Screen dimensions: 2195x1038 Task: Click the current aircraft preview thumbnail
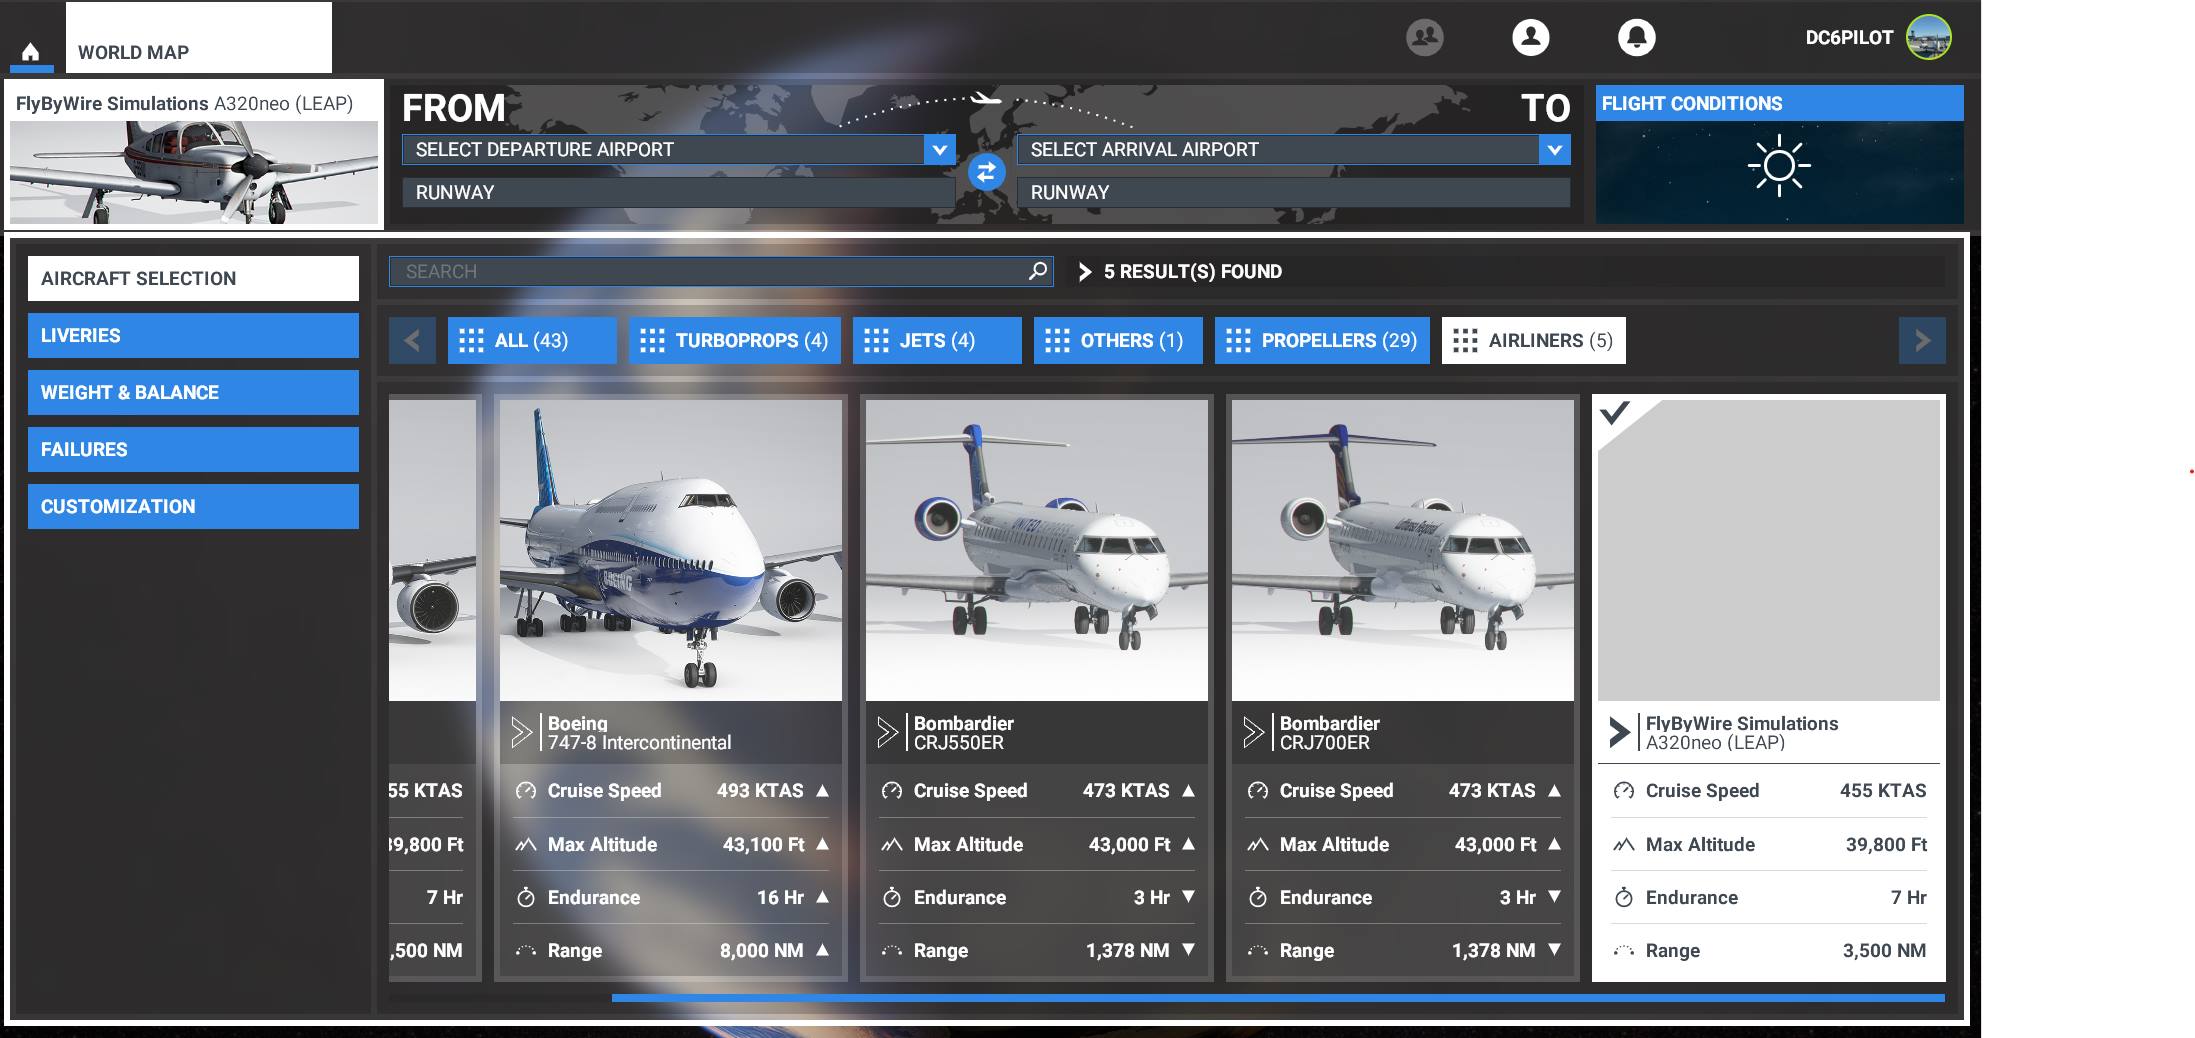(x=194, y=173)
